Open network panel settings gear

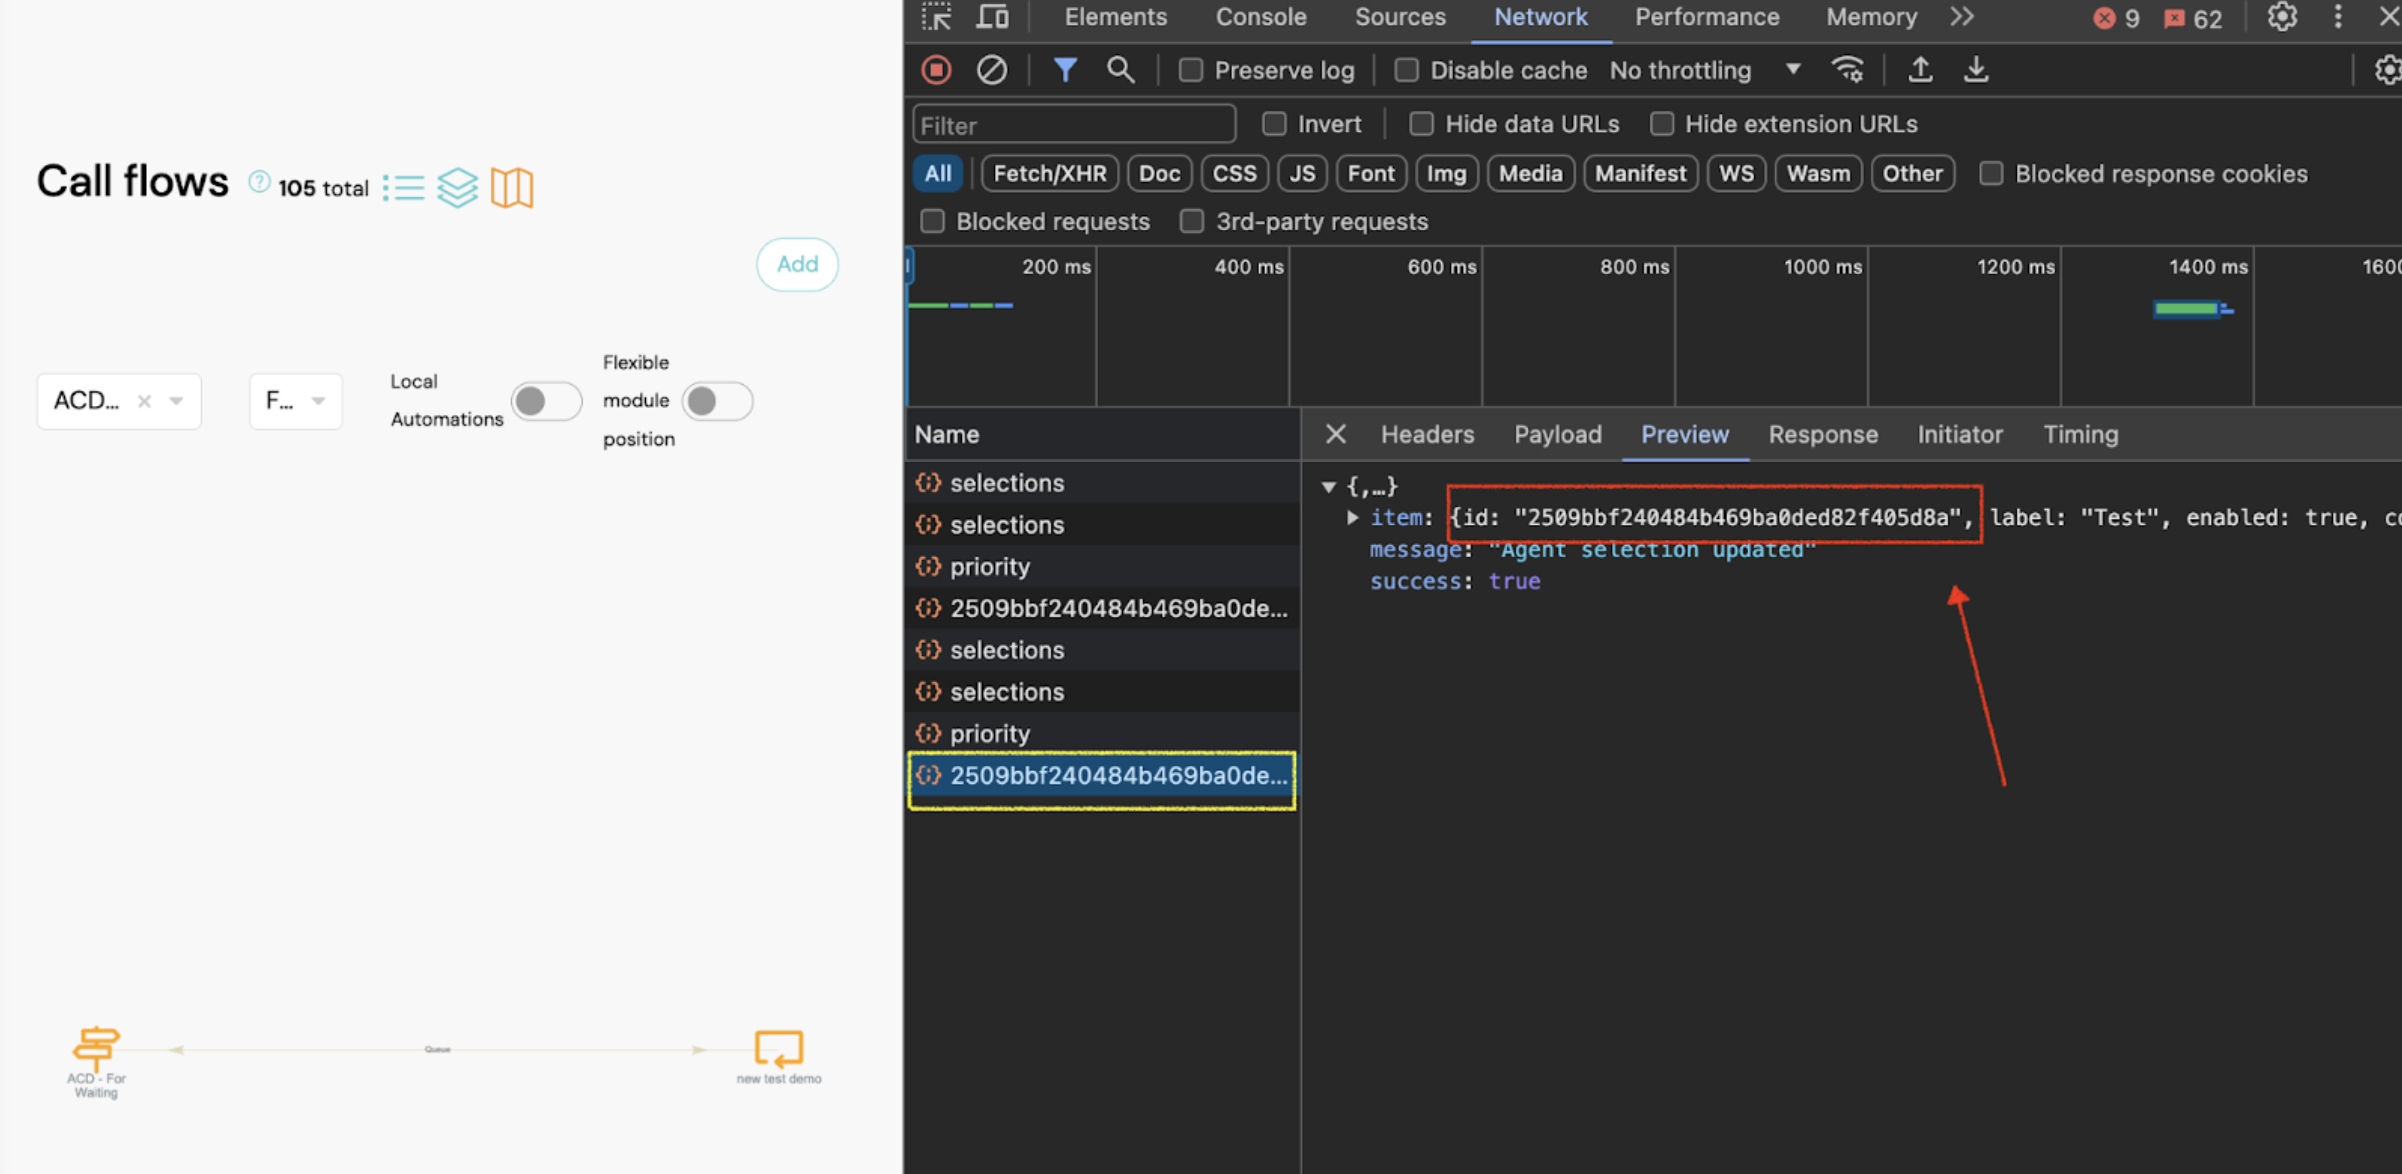pos(2388,70)
